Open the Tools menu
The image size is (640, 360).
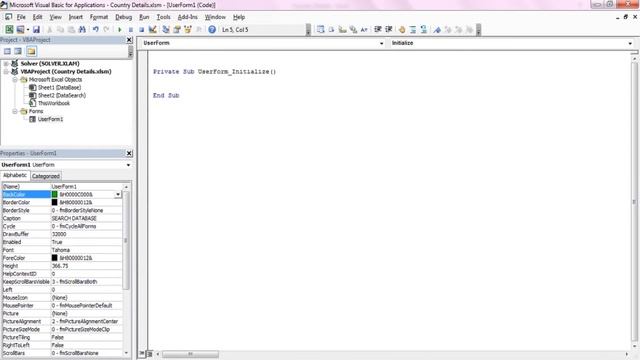pyautogui.click(x=163, y=17)
